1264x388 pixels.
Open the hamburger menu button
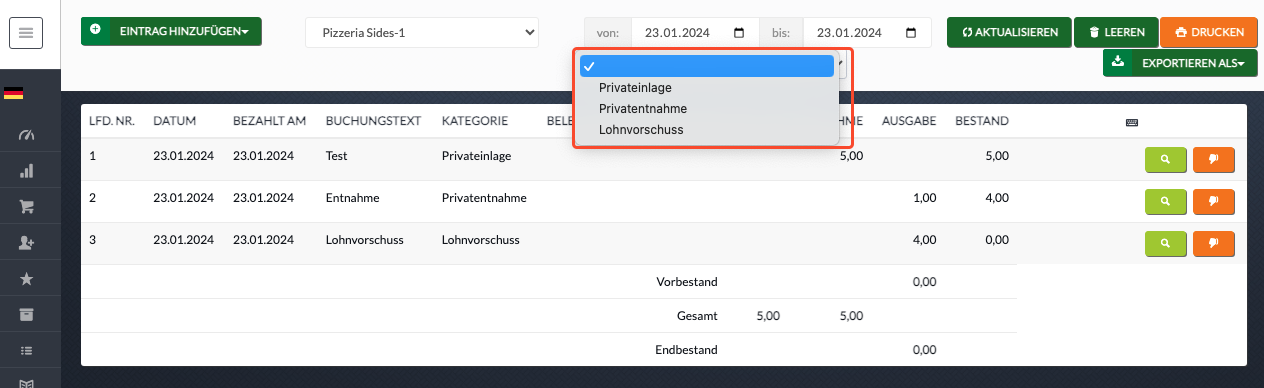25,33
